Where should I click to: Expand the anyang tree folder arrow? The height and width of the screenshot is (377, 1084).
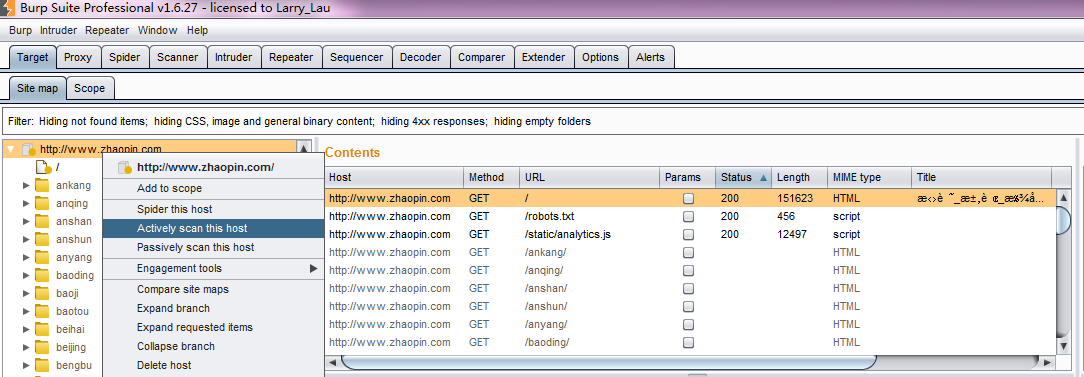click(26, 257)
